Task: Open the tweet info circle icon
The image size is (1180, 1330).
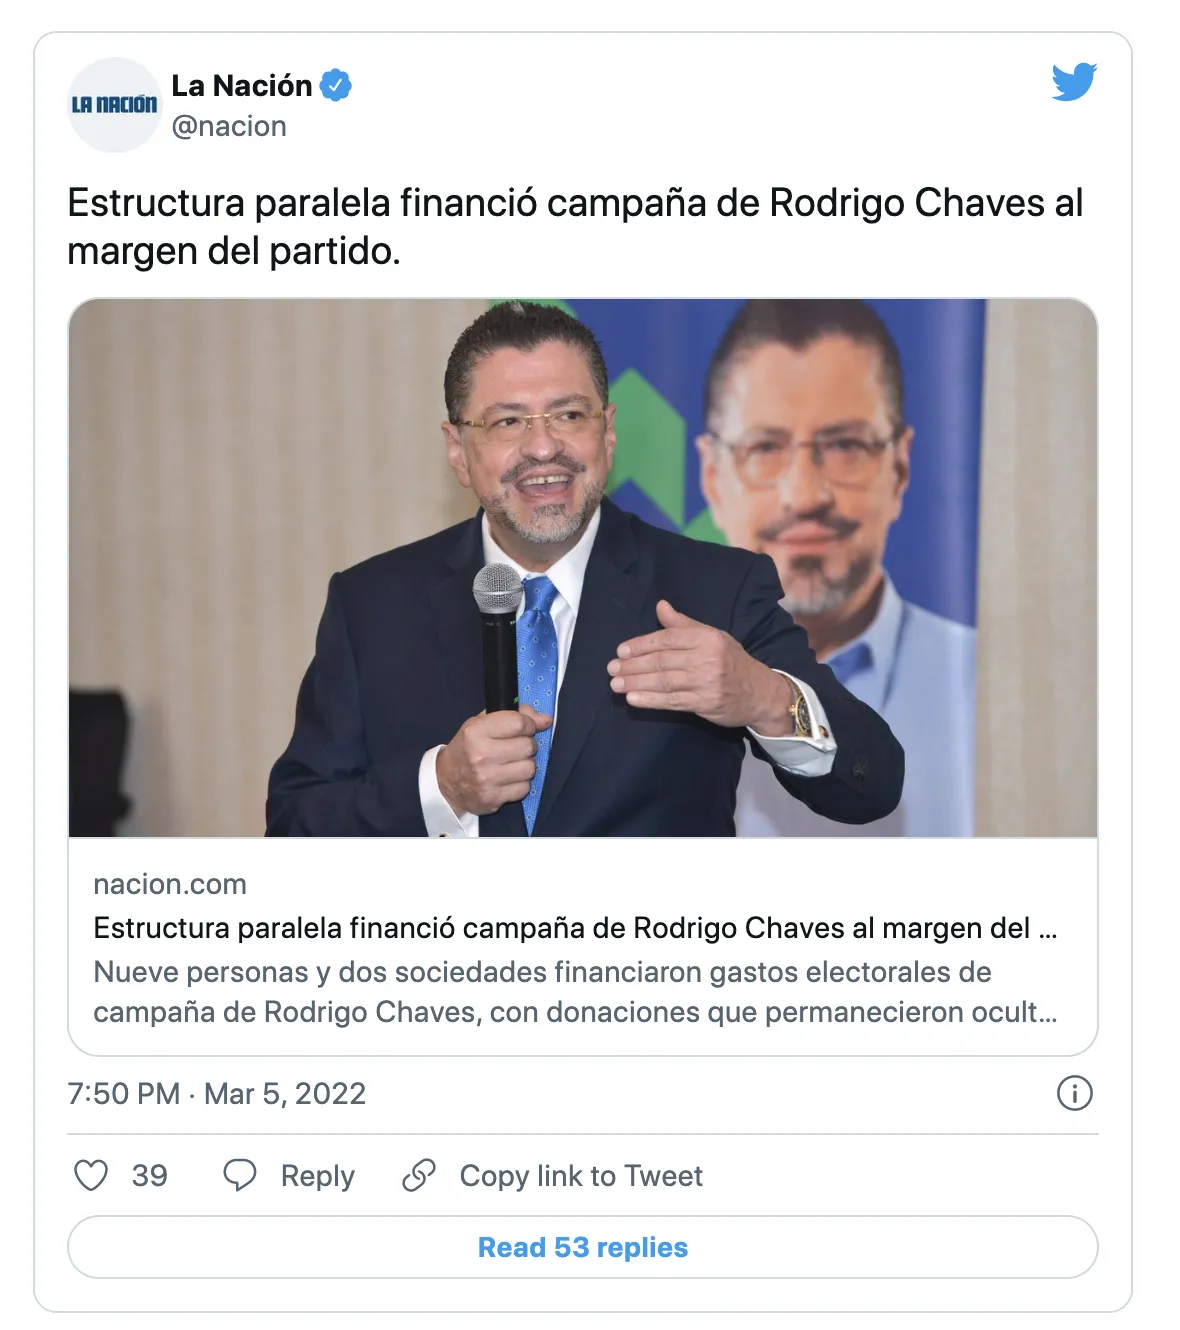Action: pos(1075,1093)
